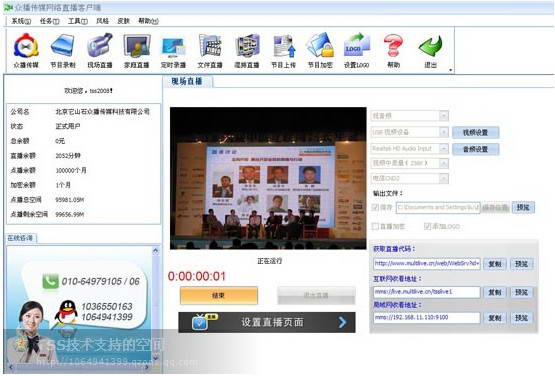Click the 2052分钟 balance value
Viewport: 555px width, 376px height.
pos(68,155)
